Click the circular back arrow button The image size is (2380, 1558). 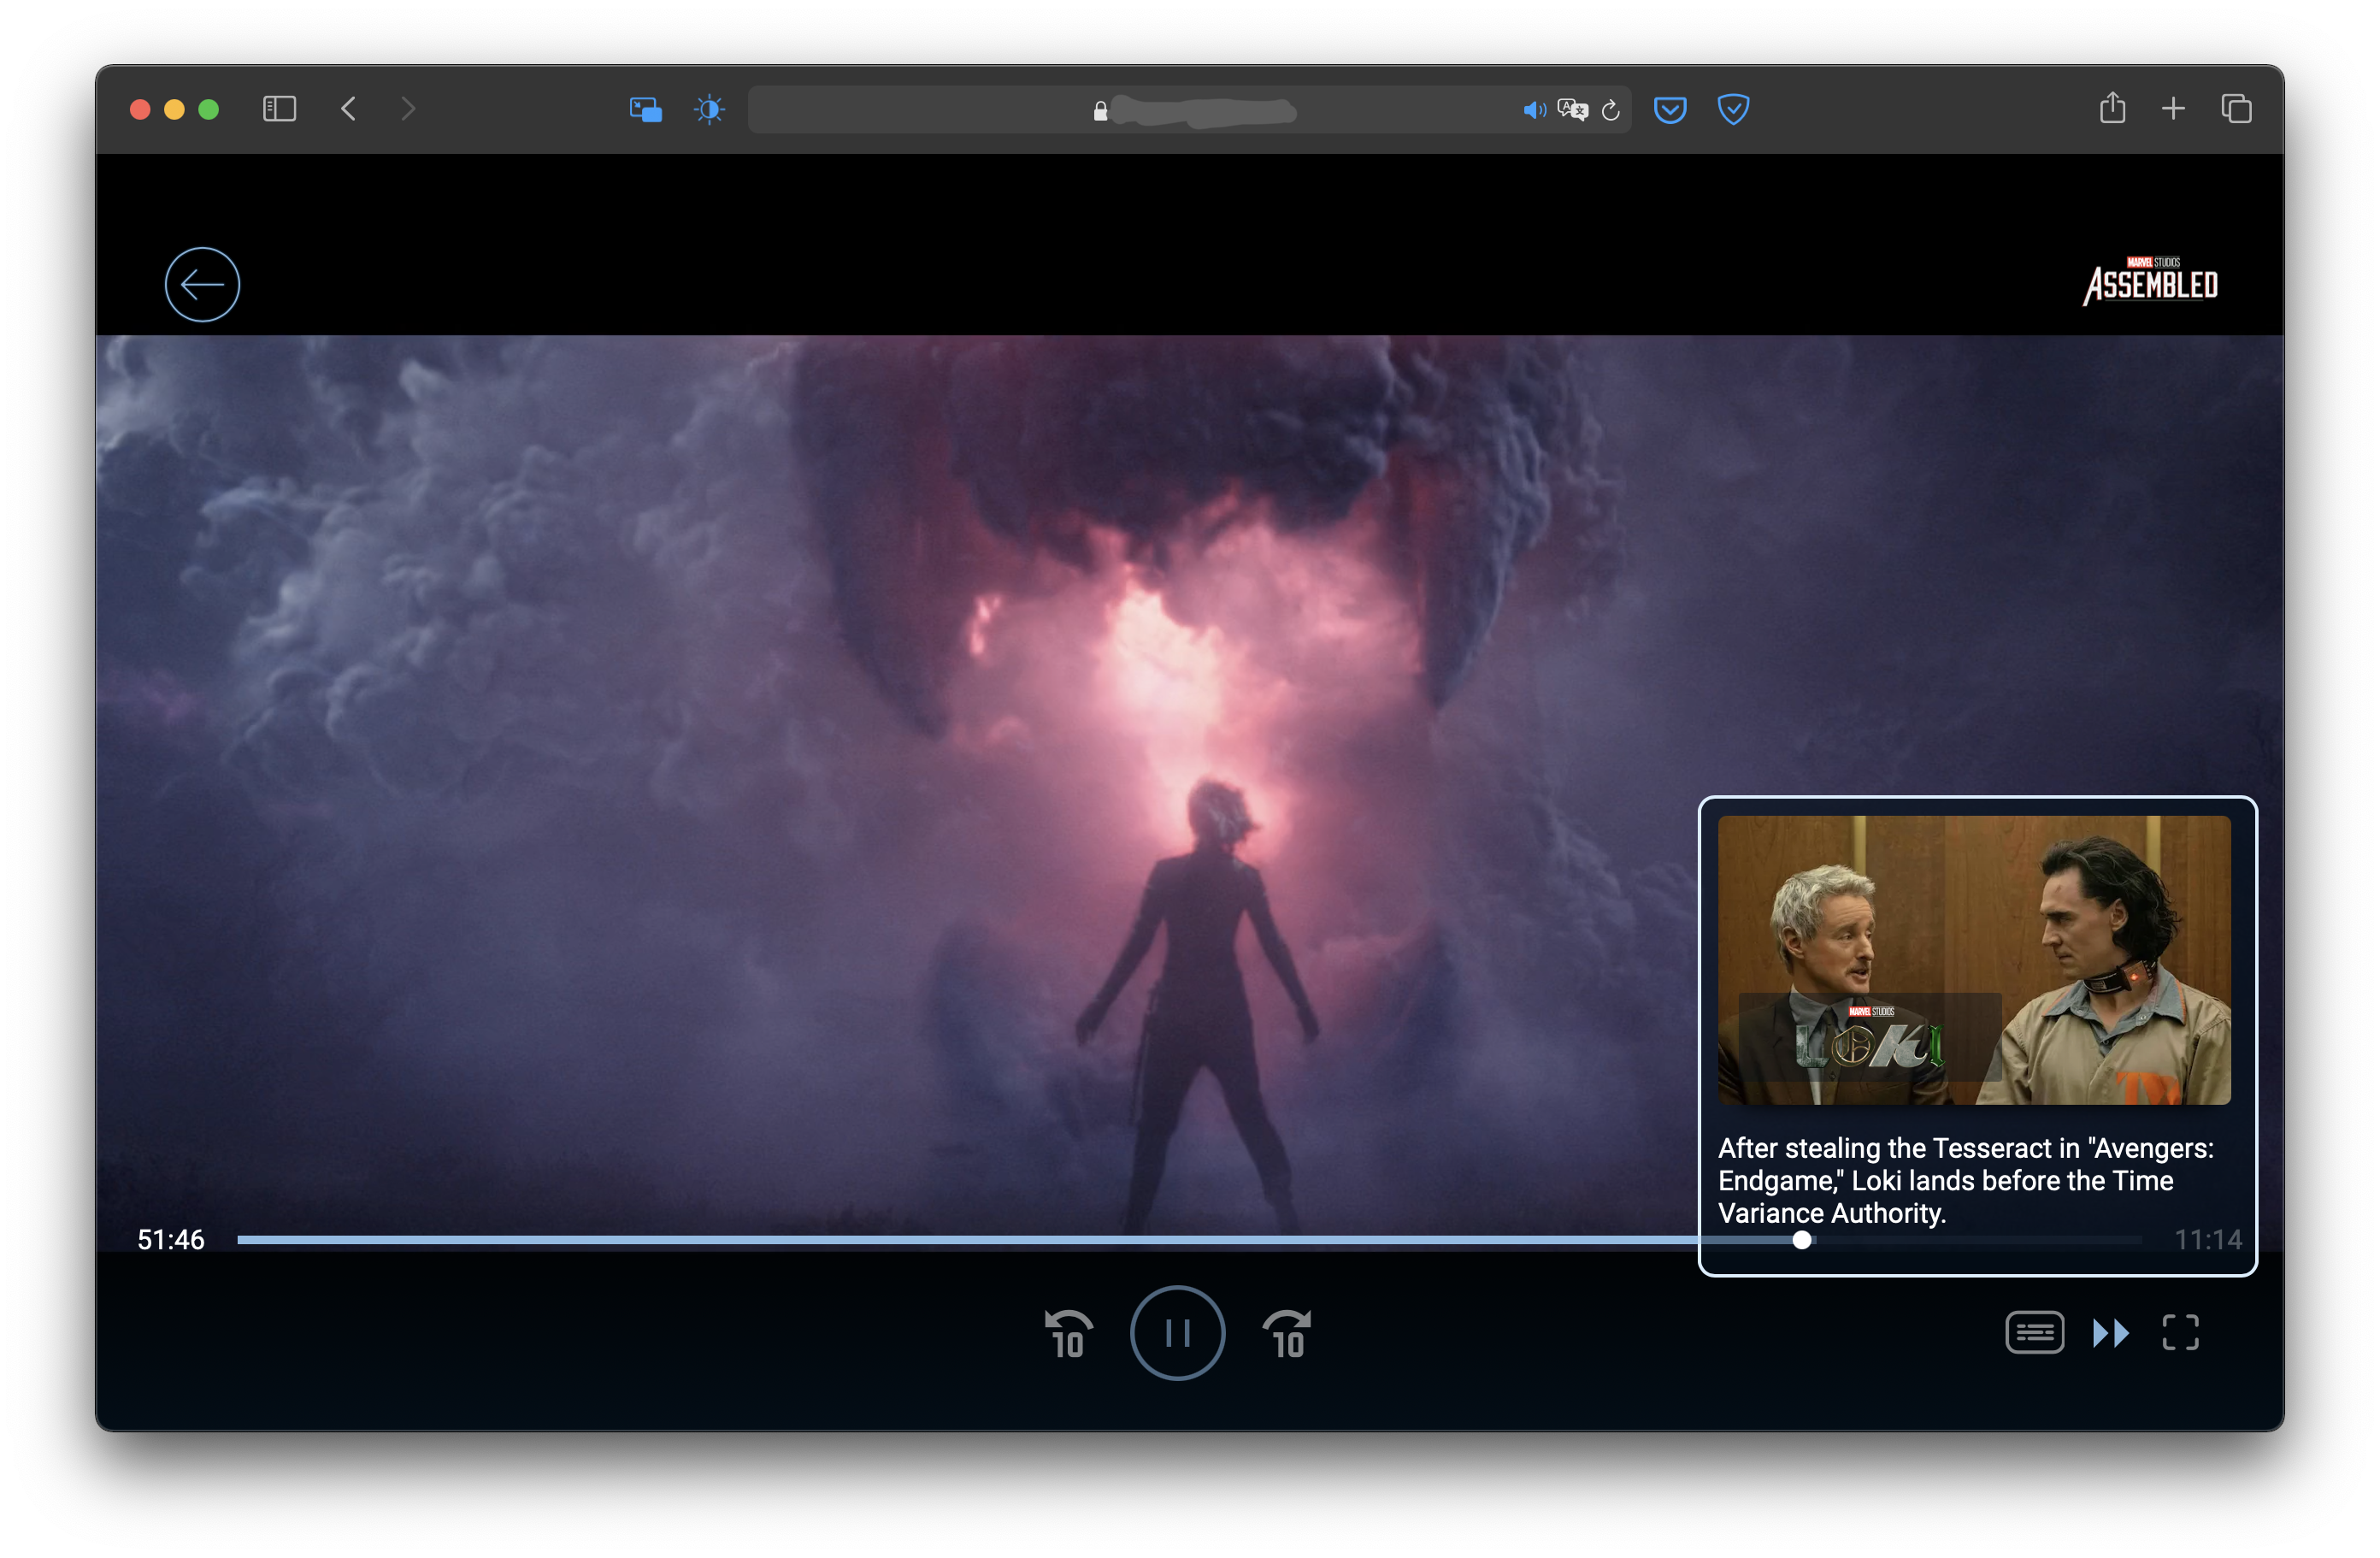[202, 285]
